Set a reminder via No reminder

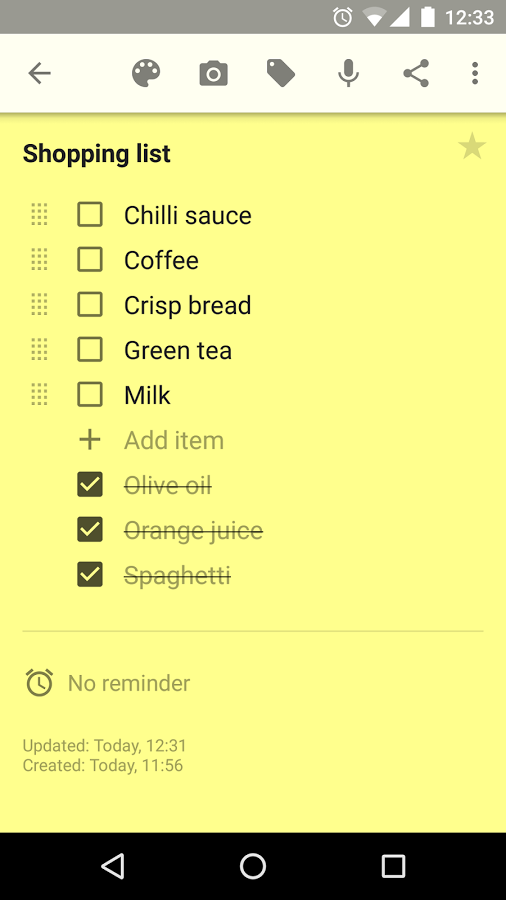point(129,683)
